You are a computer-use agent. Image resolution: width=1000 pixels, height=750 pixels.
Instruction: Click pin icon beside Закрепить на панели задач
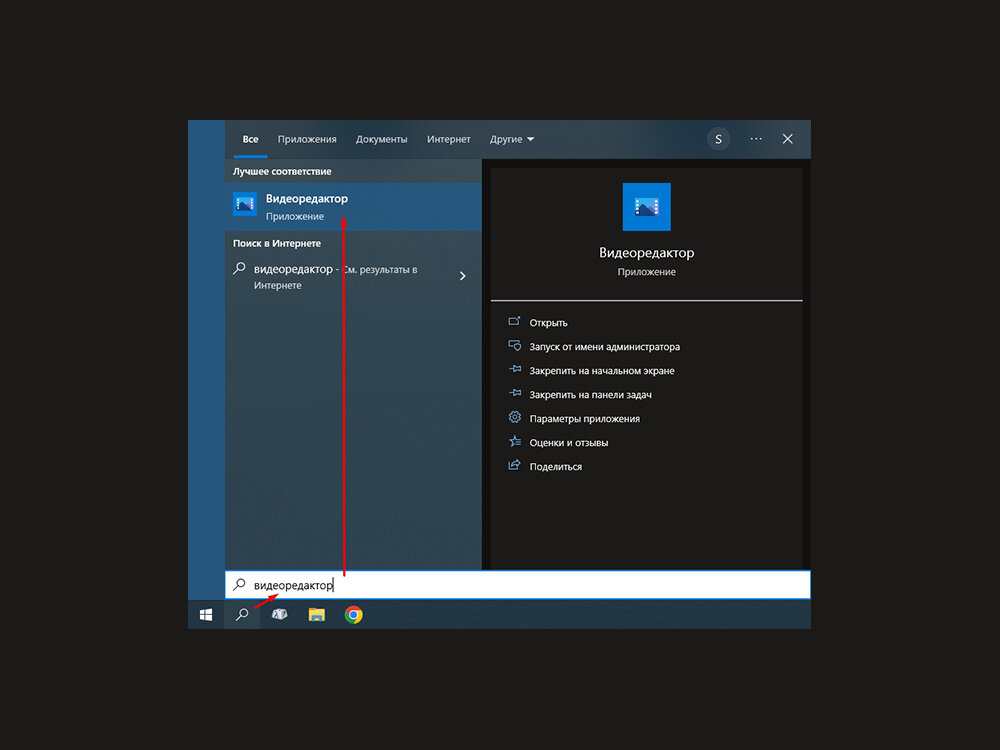coord(515,393)
